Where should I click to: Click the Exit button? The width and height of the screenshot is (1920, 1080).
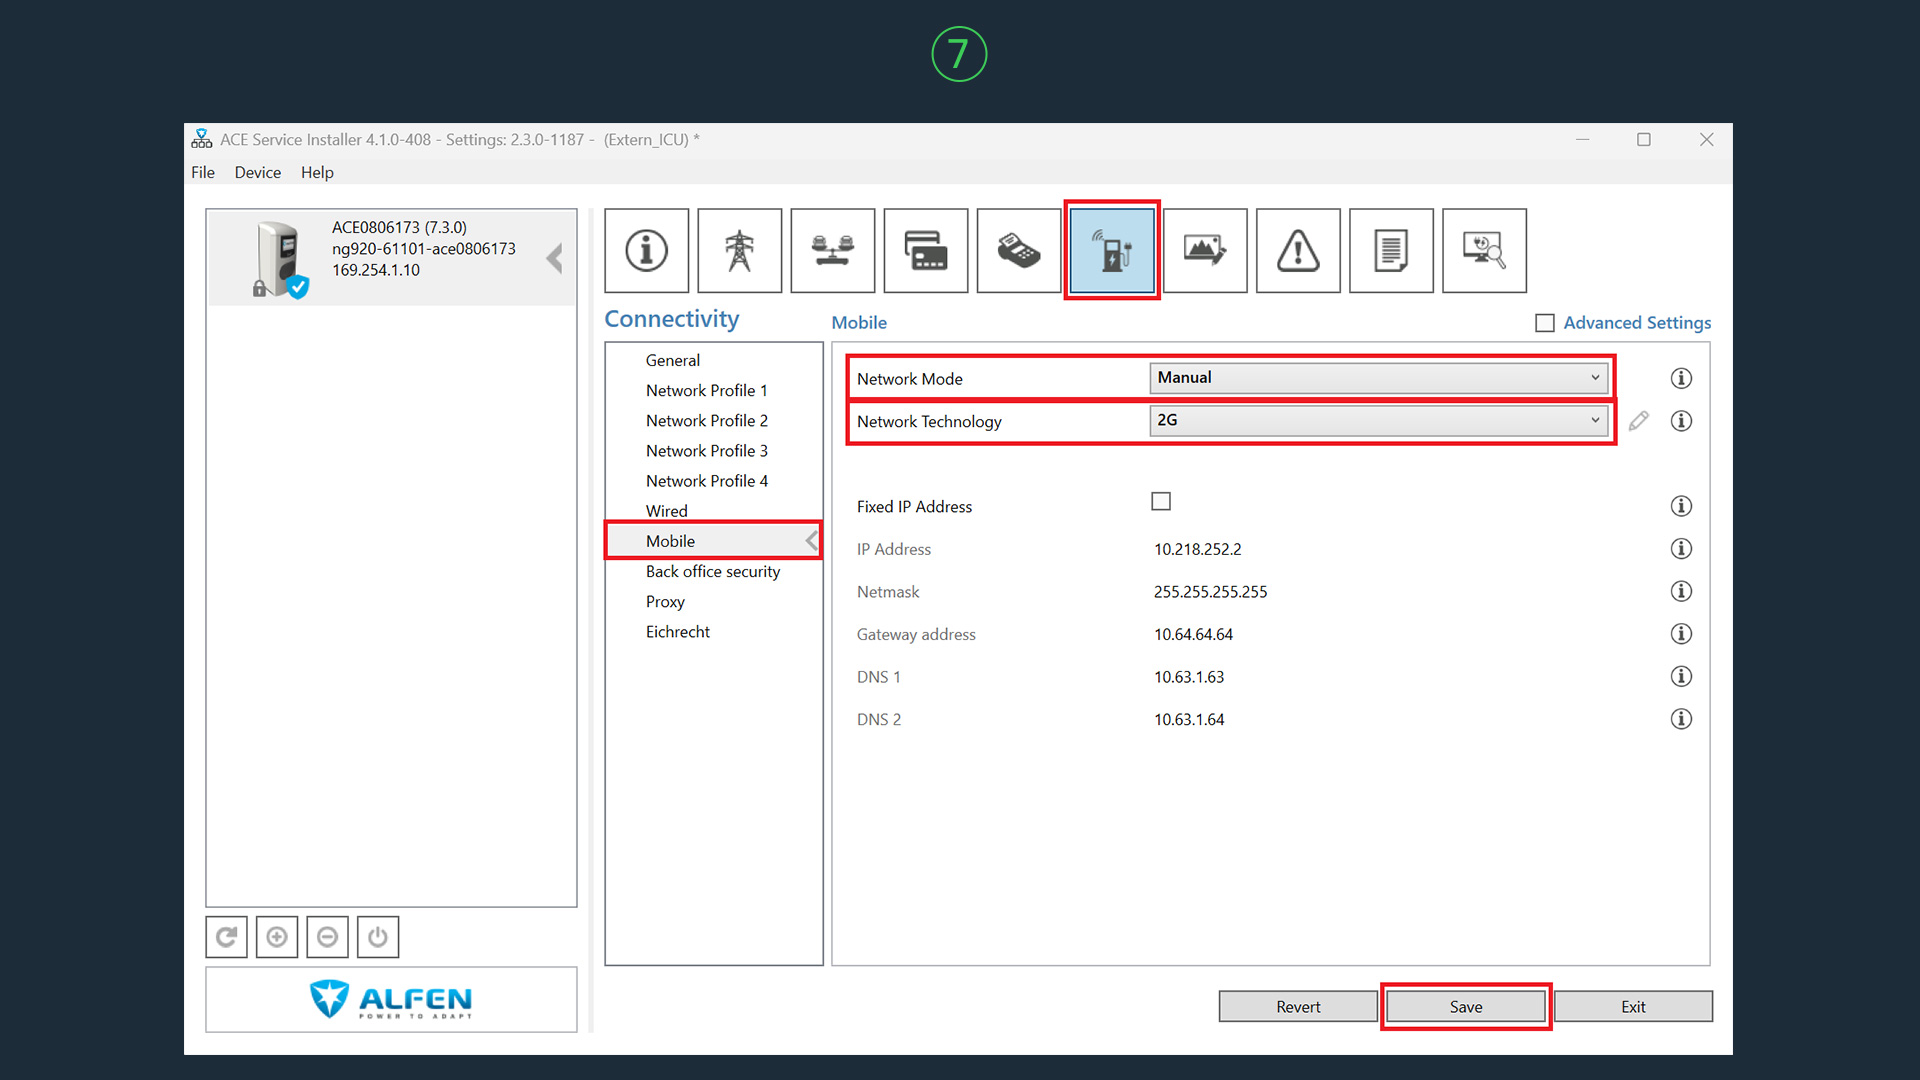pyautogui.click(x=1633, y=1007)
